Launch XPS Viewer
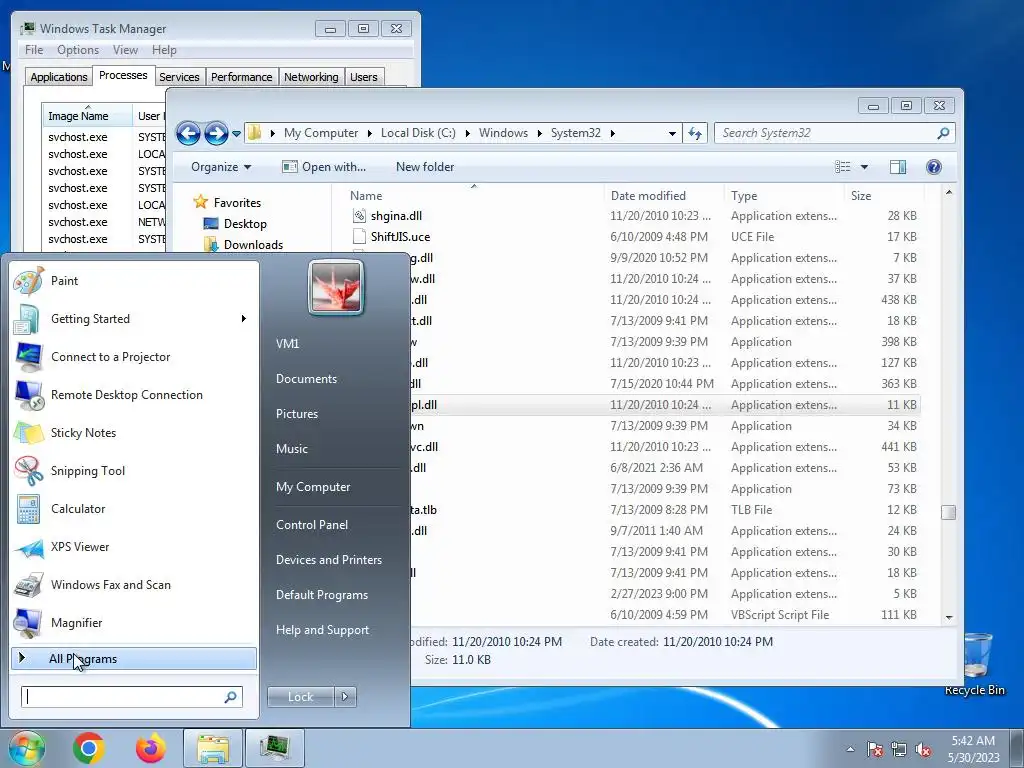 tap(133, 547)
